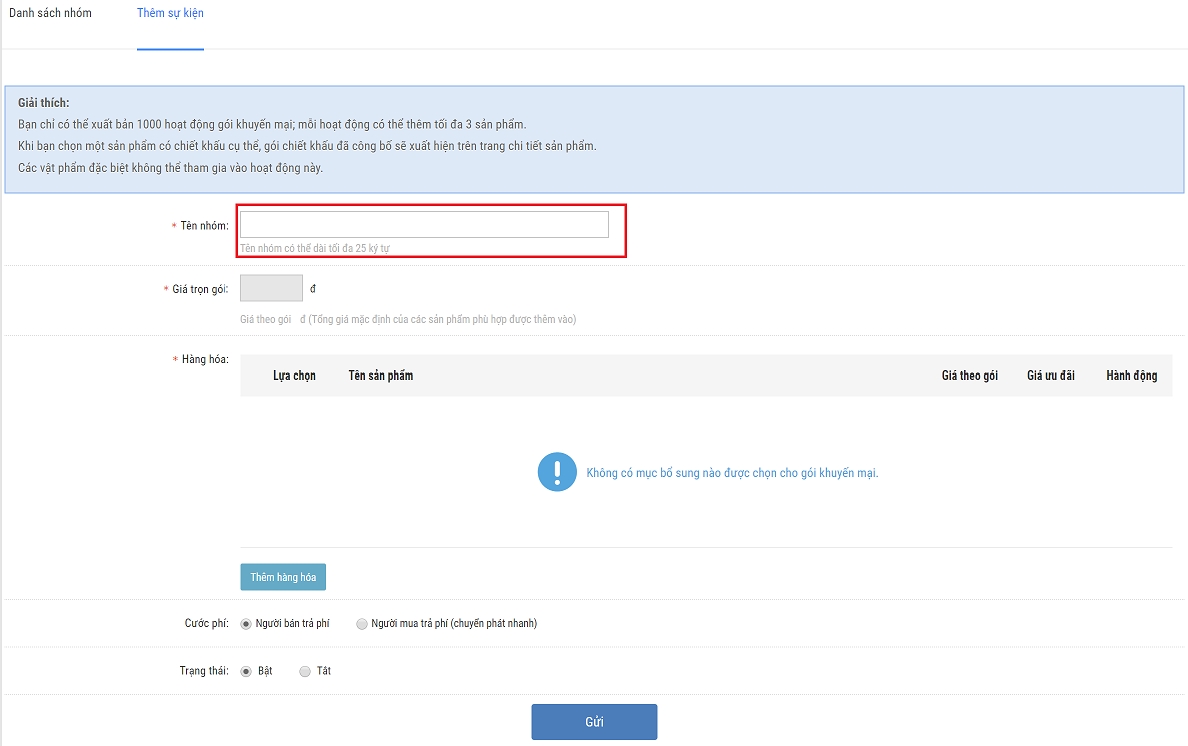The height and width of the screenshot is (746, 1188).
Task: Enable the Bật status radio button
Action: [246, 671]
